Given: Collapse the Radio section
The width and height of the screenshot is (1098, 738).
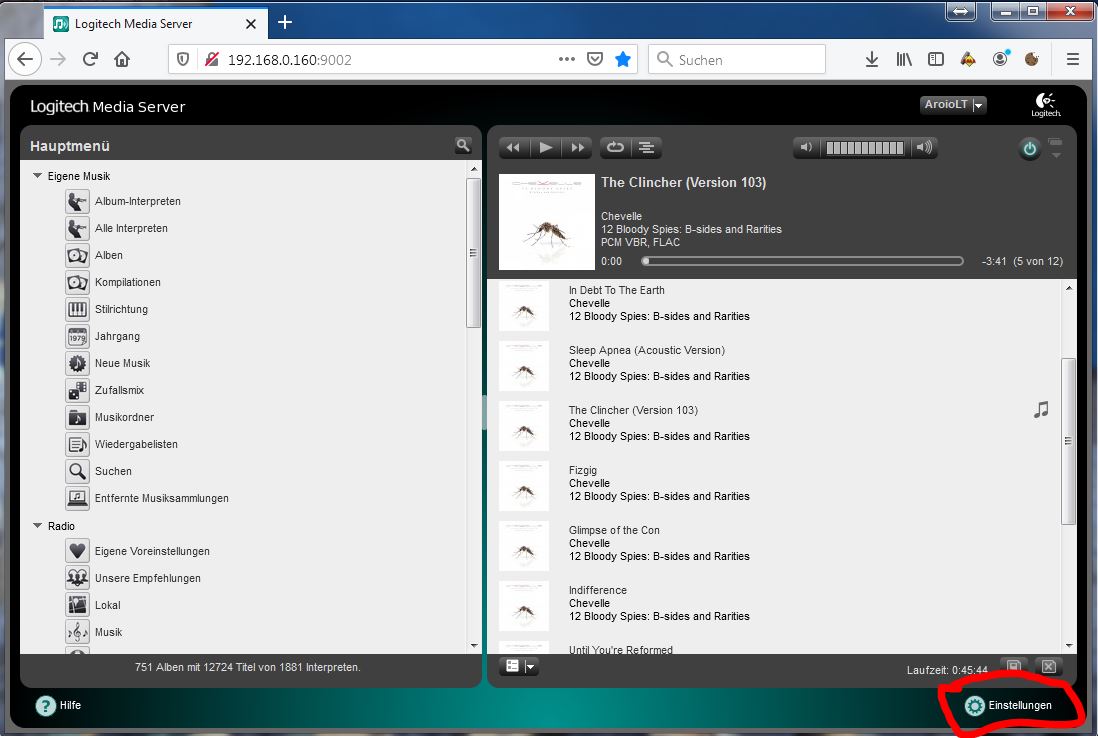Looking at the screenshot, I should (38, 525).
